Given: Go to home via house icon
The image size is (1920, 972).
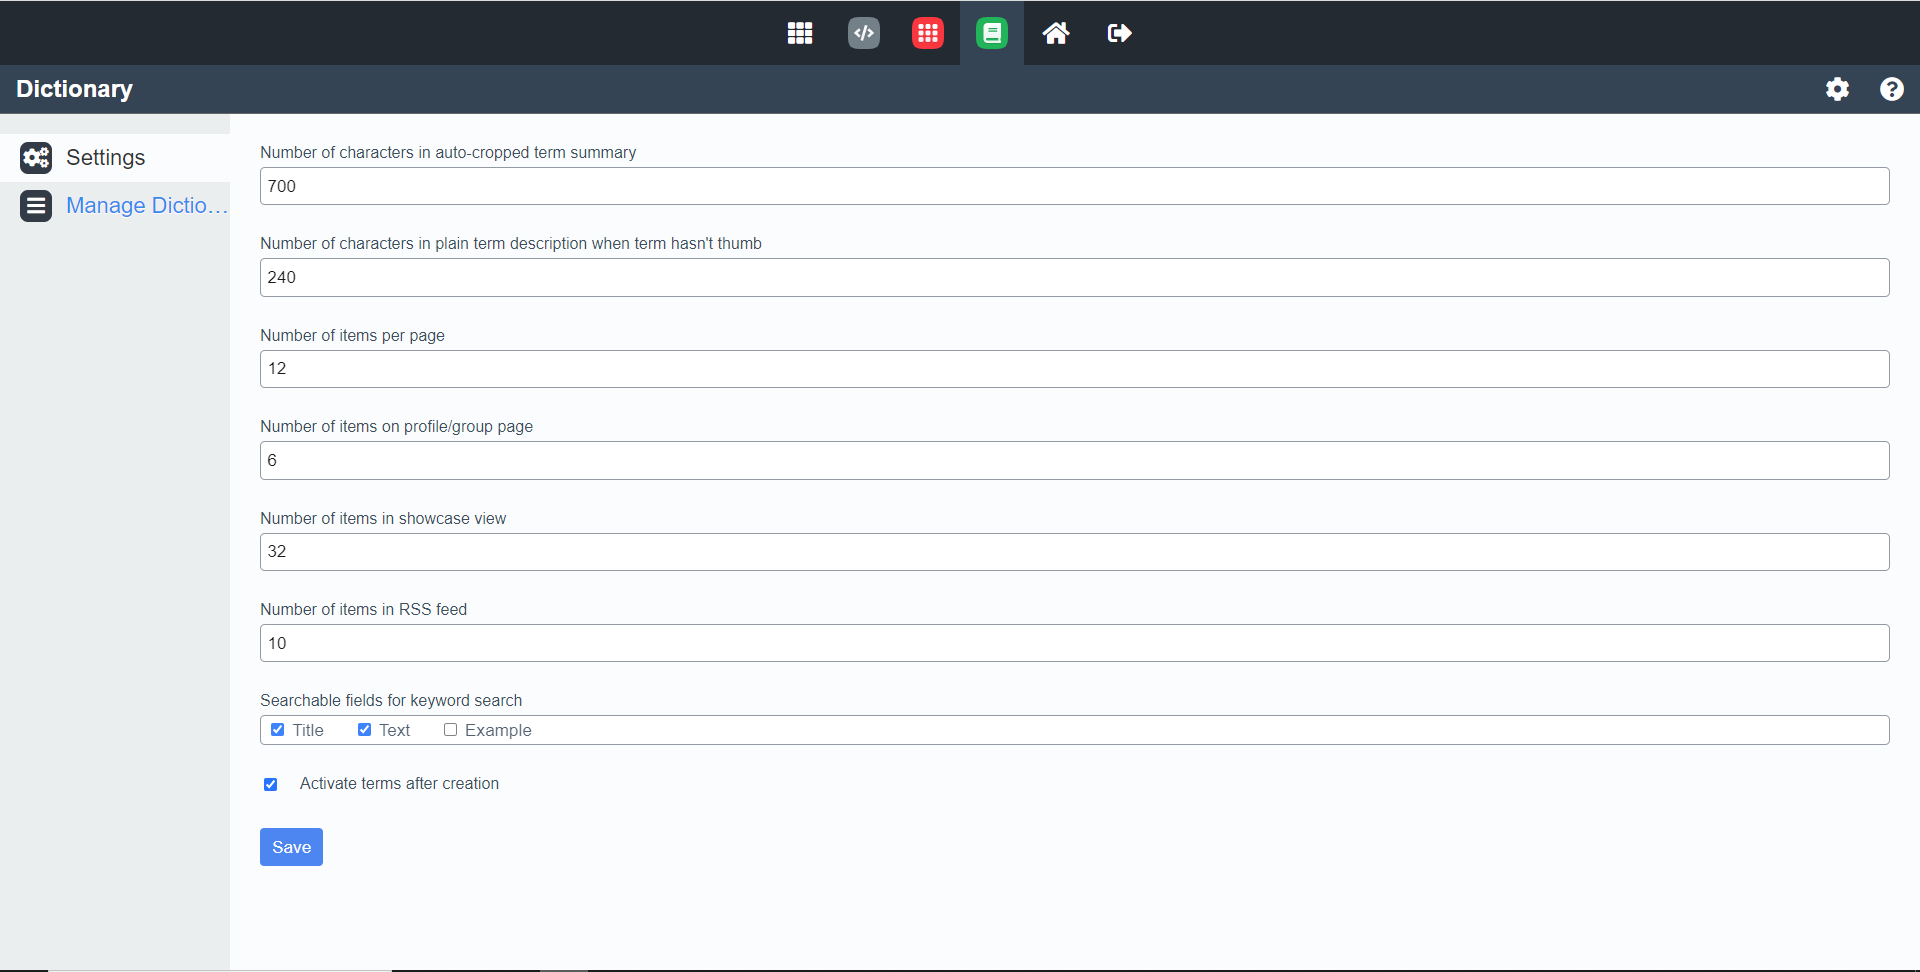Looking at the screenshot, I should pos(1056,33).
